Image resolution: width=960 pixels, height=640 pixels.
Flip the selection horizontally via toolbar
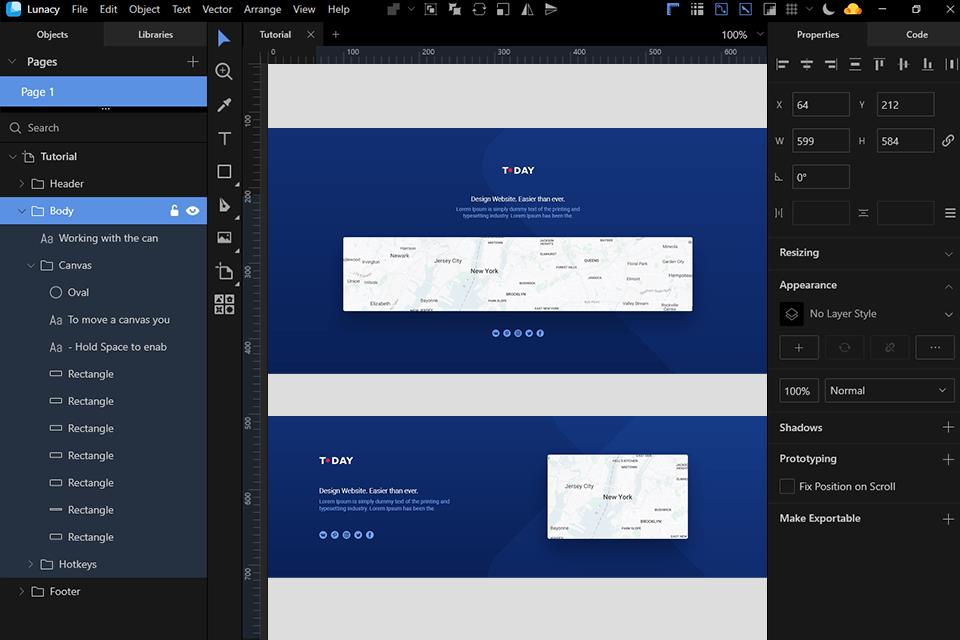point(525,9)
